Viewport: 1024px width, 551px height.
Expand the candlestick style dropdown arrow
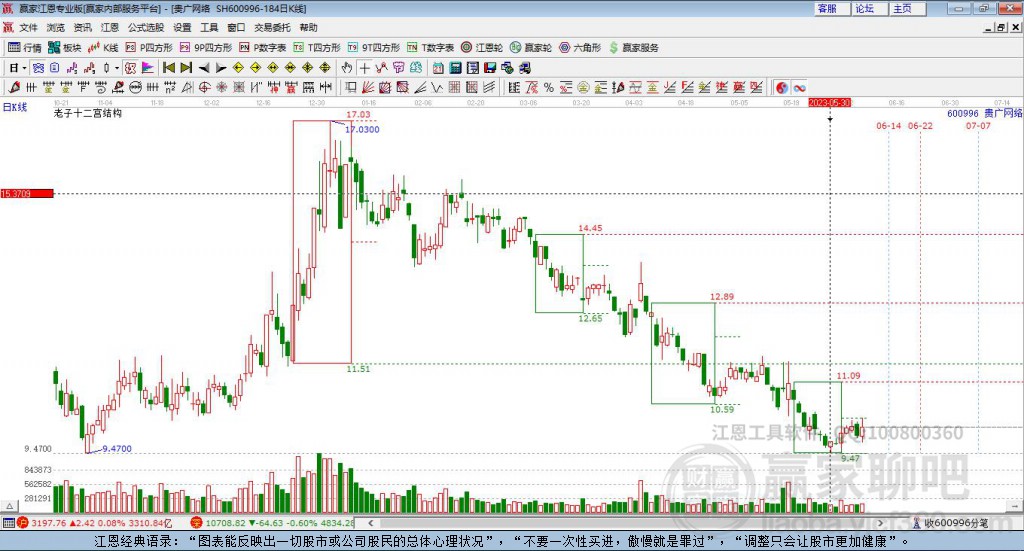[x=117, y=68]
